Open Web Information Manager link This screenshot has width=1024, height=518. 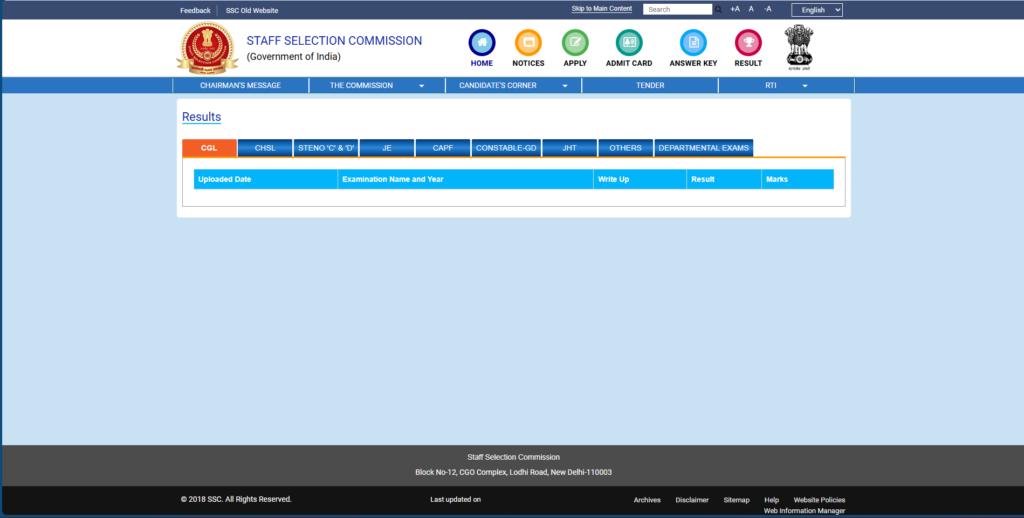click(805, 511)
